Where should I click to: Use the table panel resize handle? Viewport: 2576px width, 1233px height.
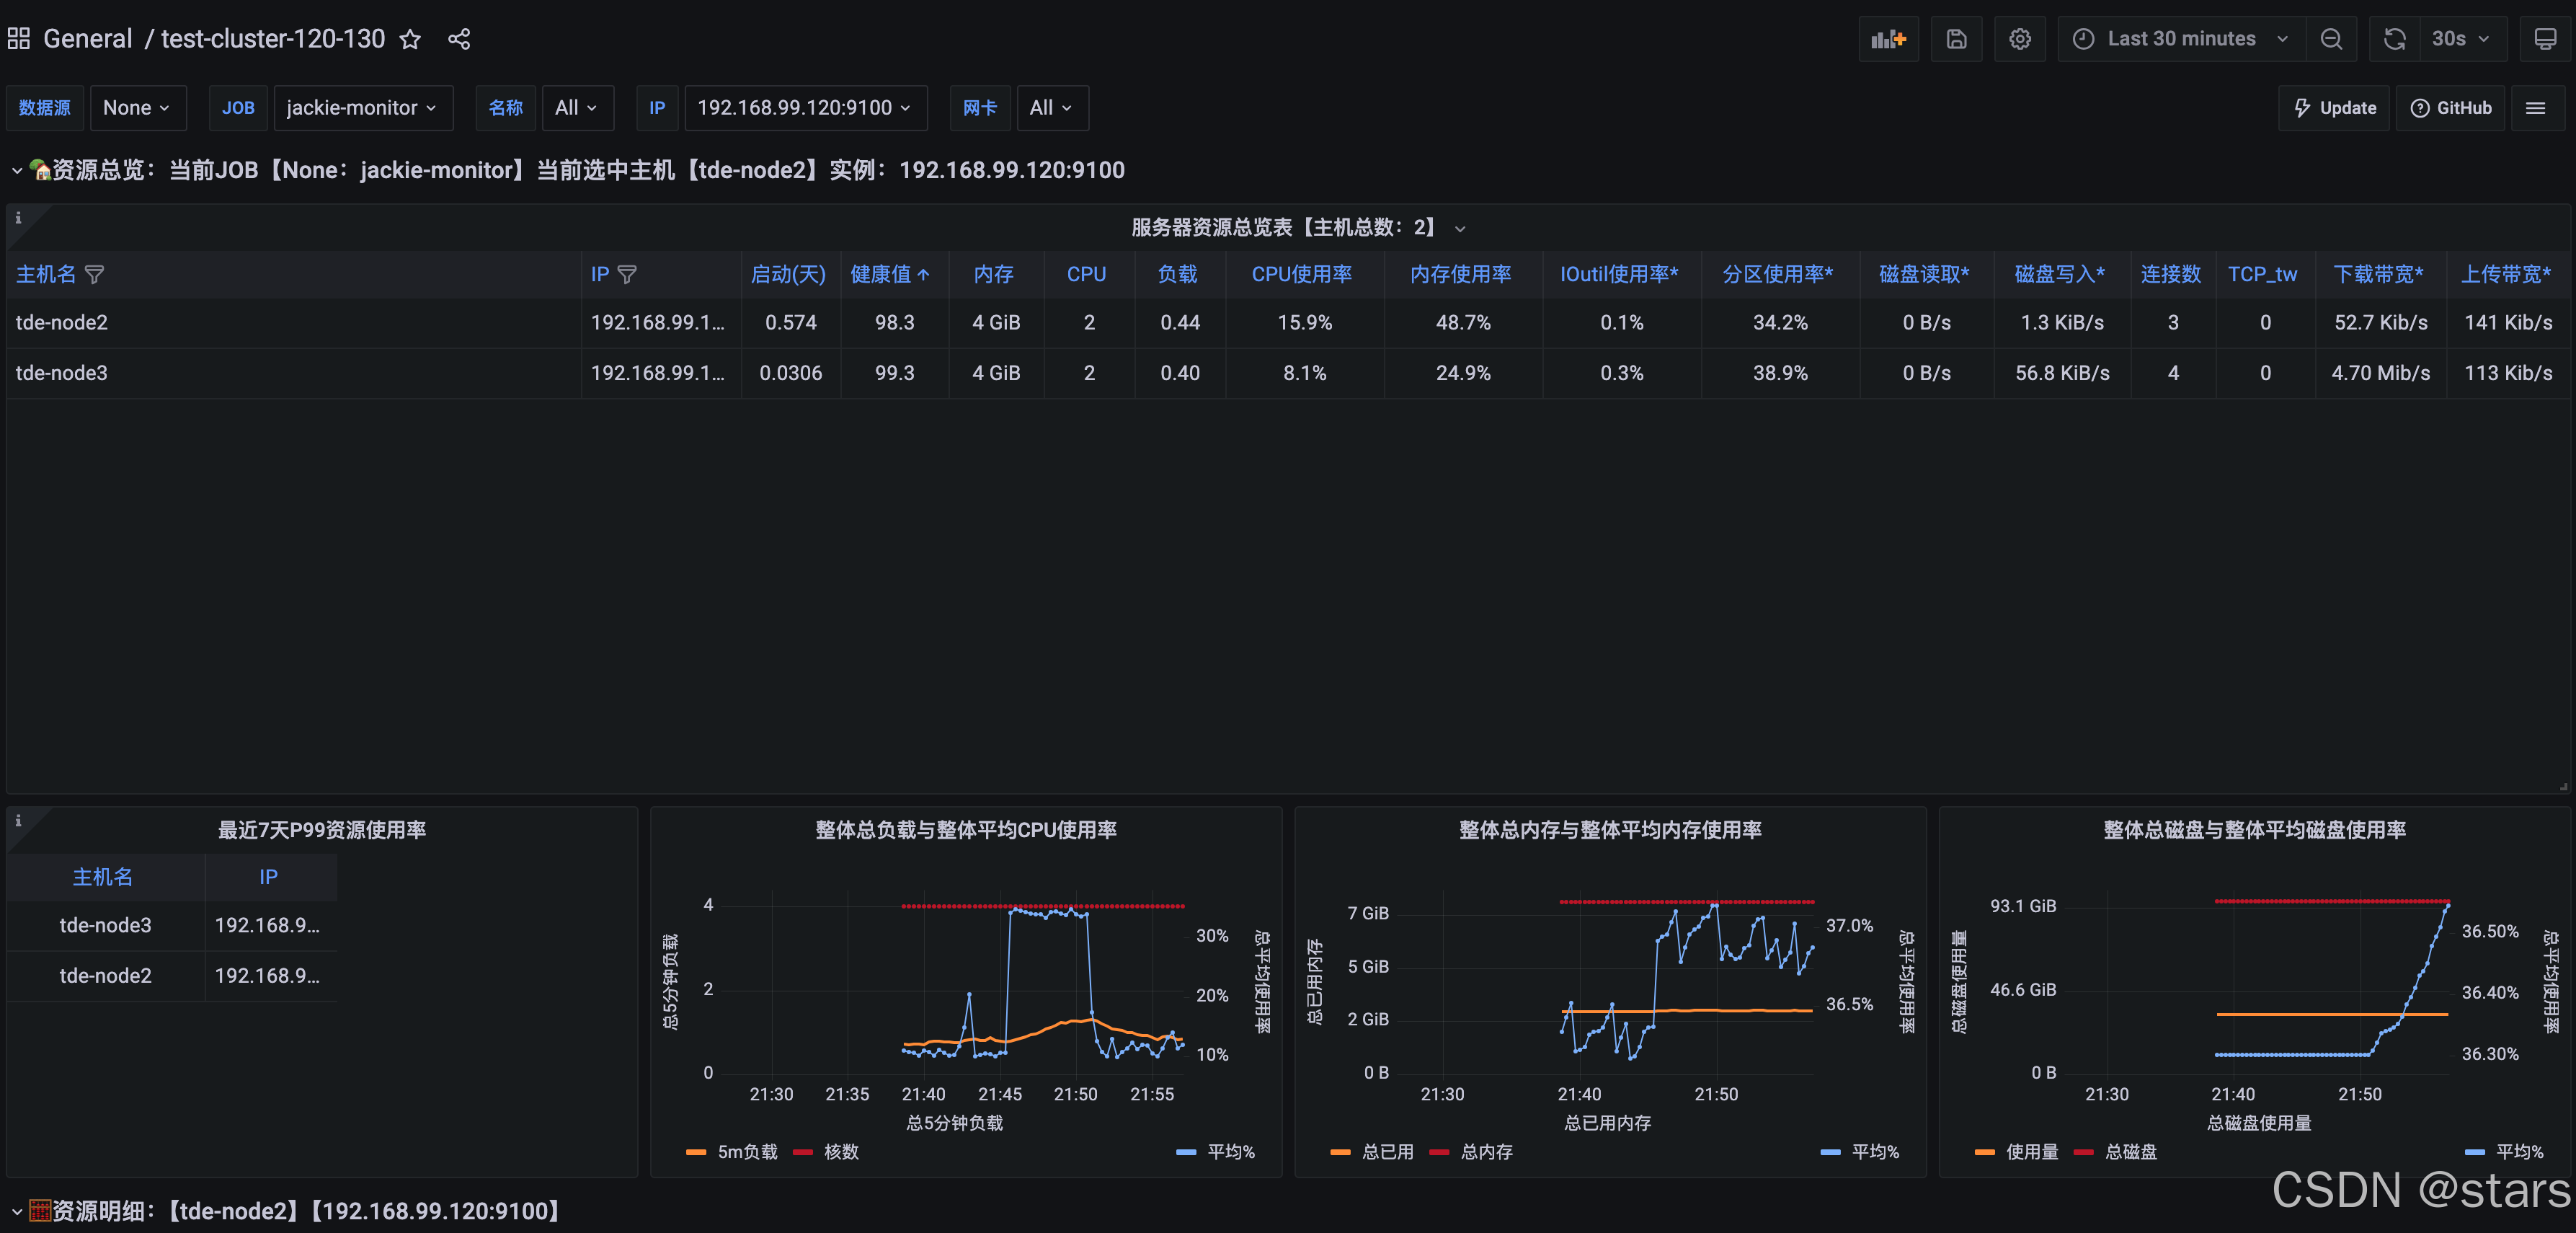[2562, 787]
